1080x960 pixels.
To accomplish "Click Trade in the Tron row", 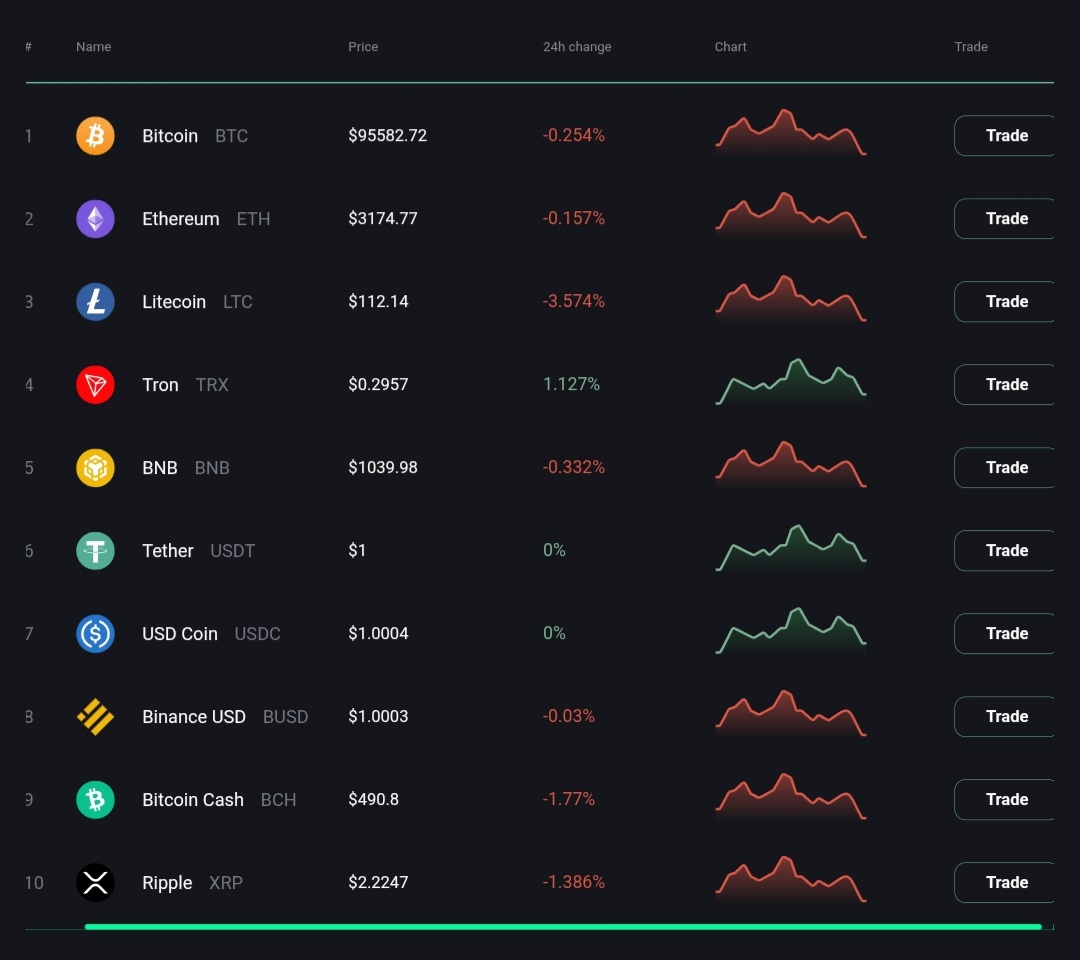I will 1004,385.
